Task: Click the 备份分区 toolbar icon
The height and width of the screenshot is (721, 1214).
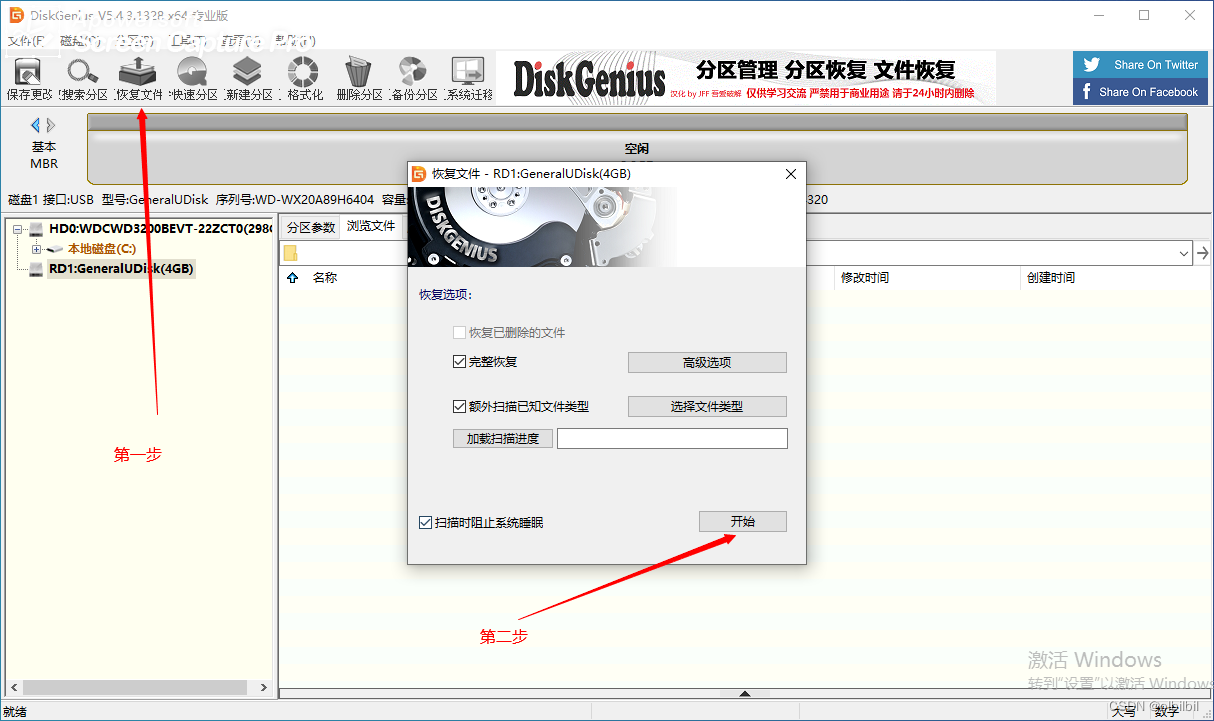Action: click(x=414, y=79)
